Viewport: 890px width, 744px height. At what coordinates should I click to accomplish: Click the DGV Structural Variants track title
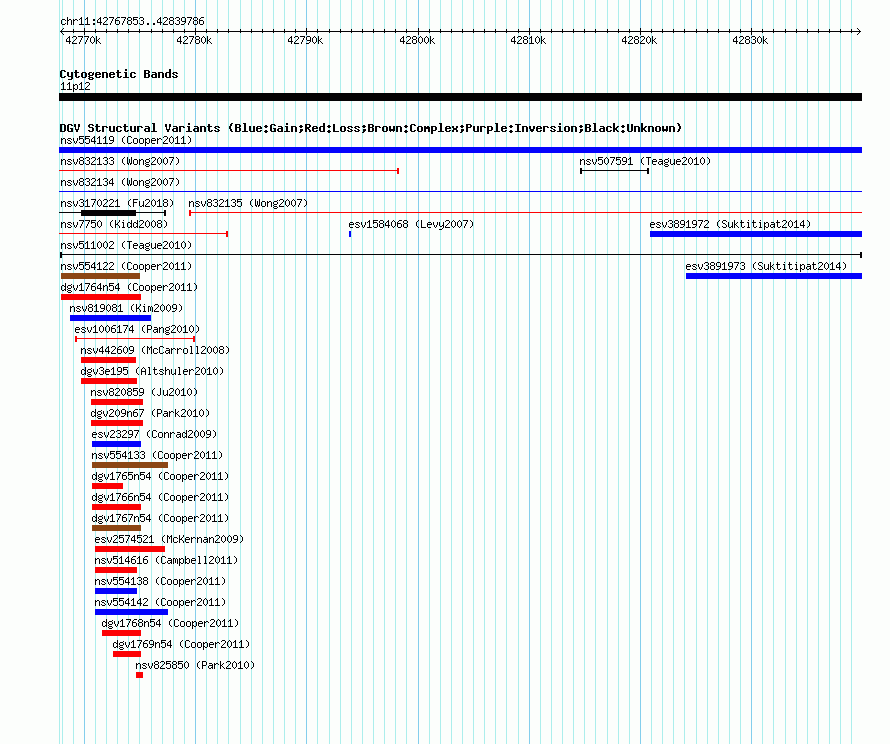click(370, 128)
